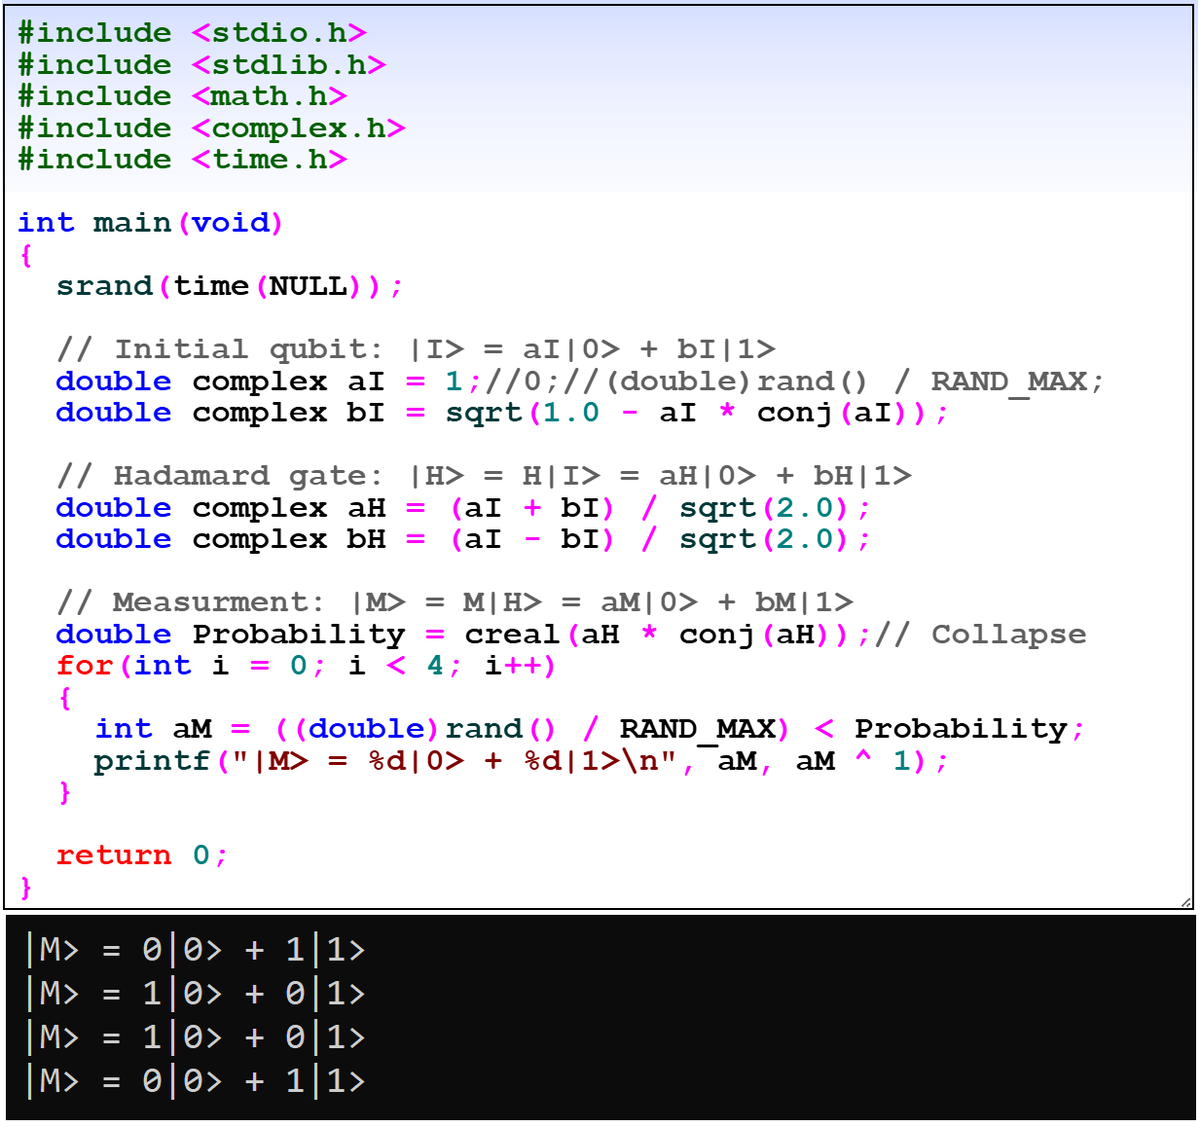1200x1127 pixels.
Task: Click the '#include <time.h>' line
Action: click(x=182, y=159)
